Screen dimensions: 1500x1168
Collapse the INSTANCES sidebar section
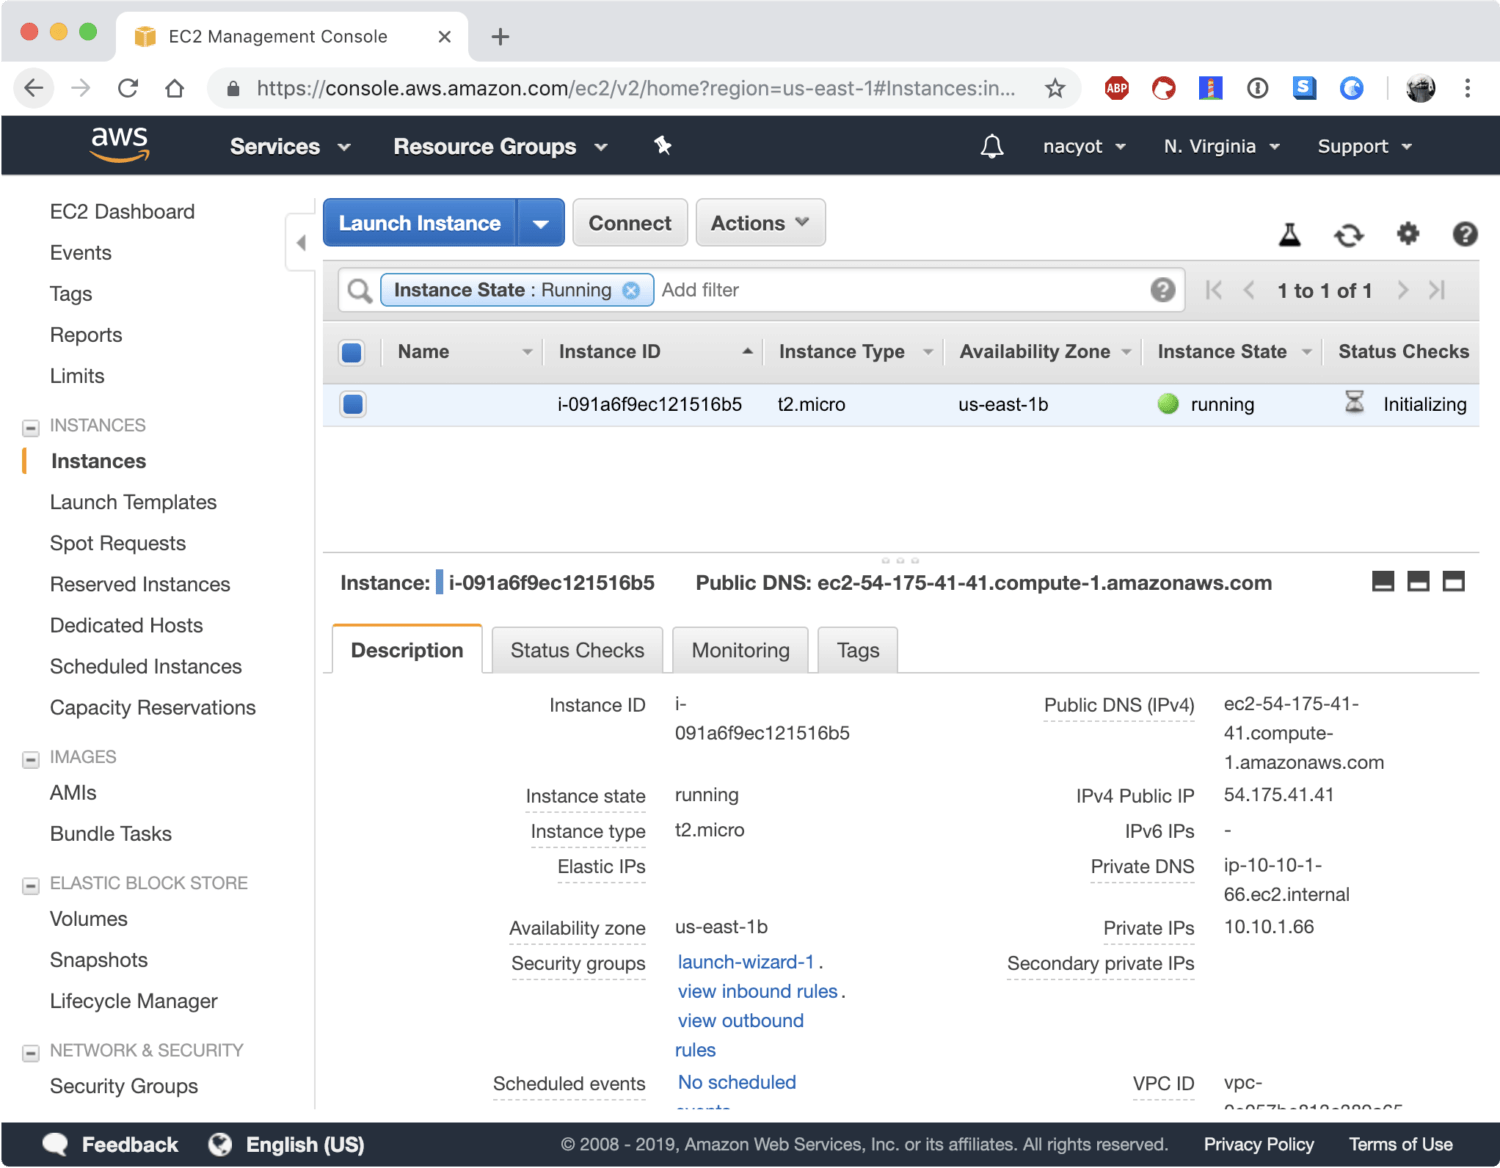point(31,427)
